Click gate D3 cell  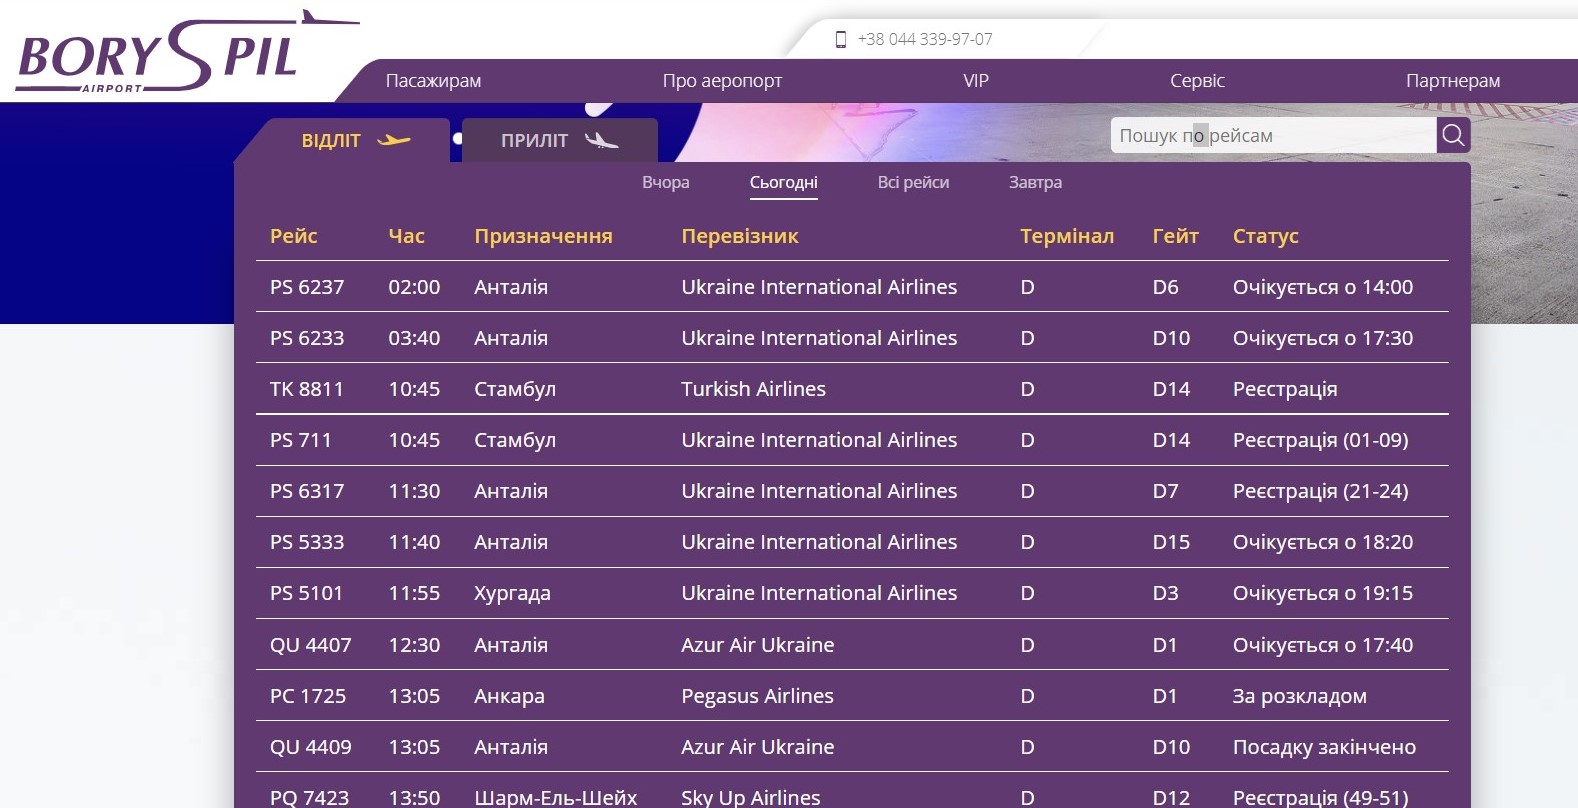coord(1165,593)
